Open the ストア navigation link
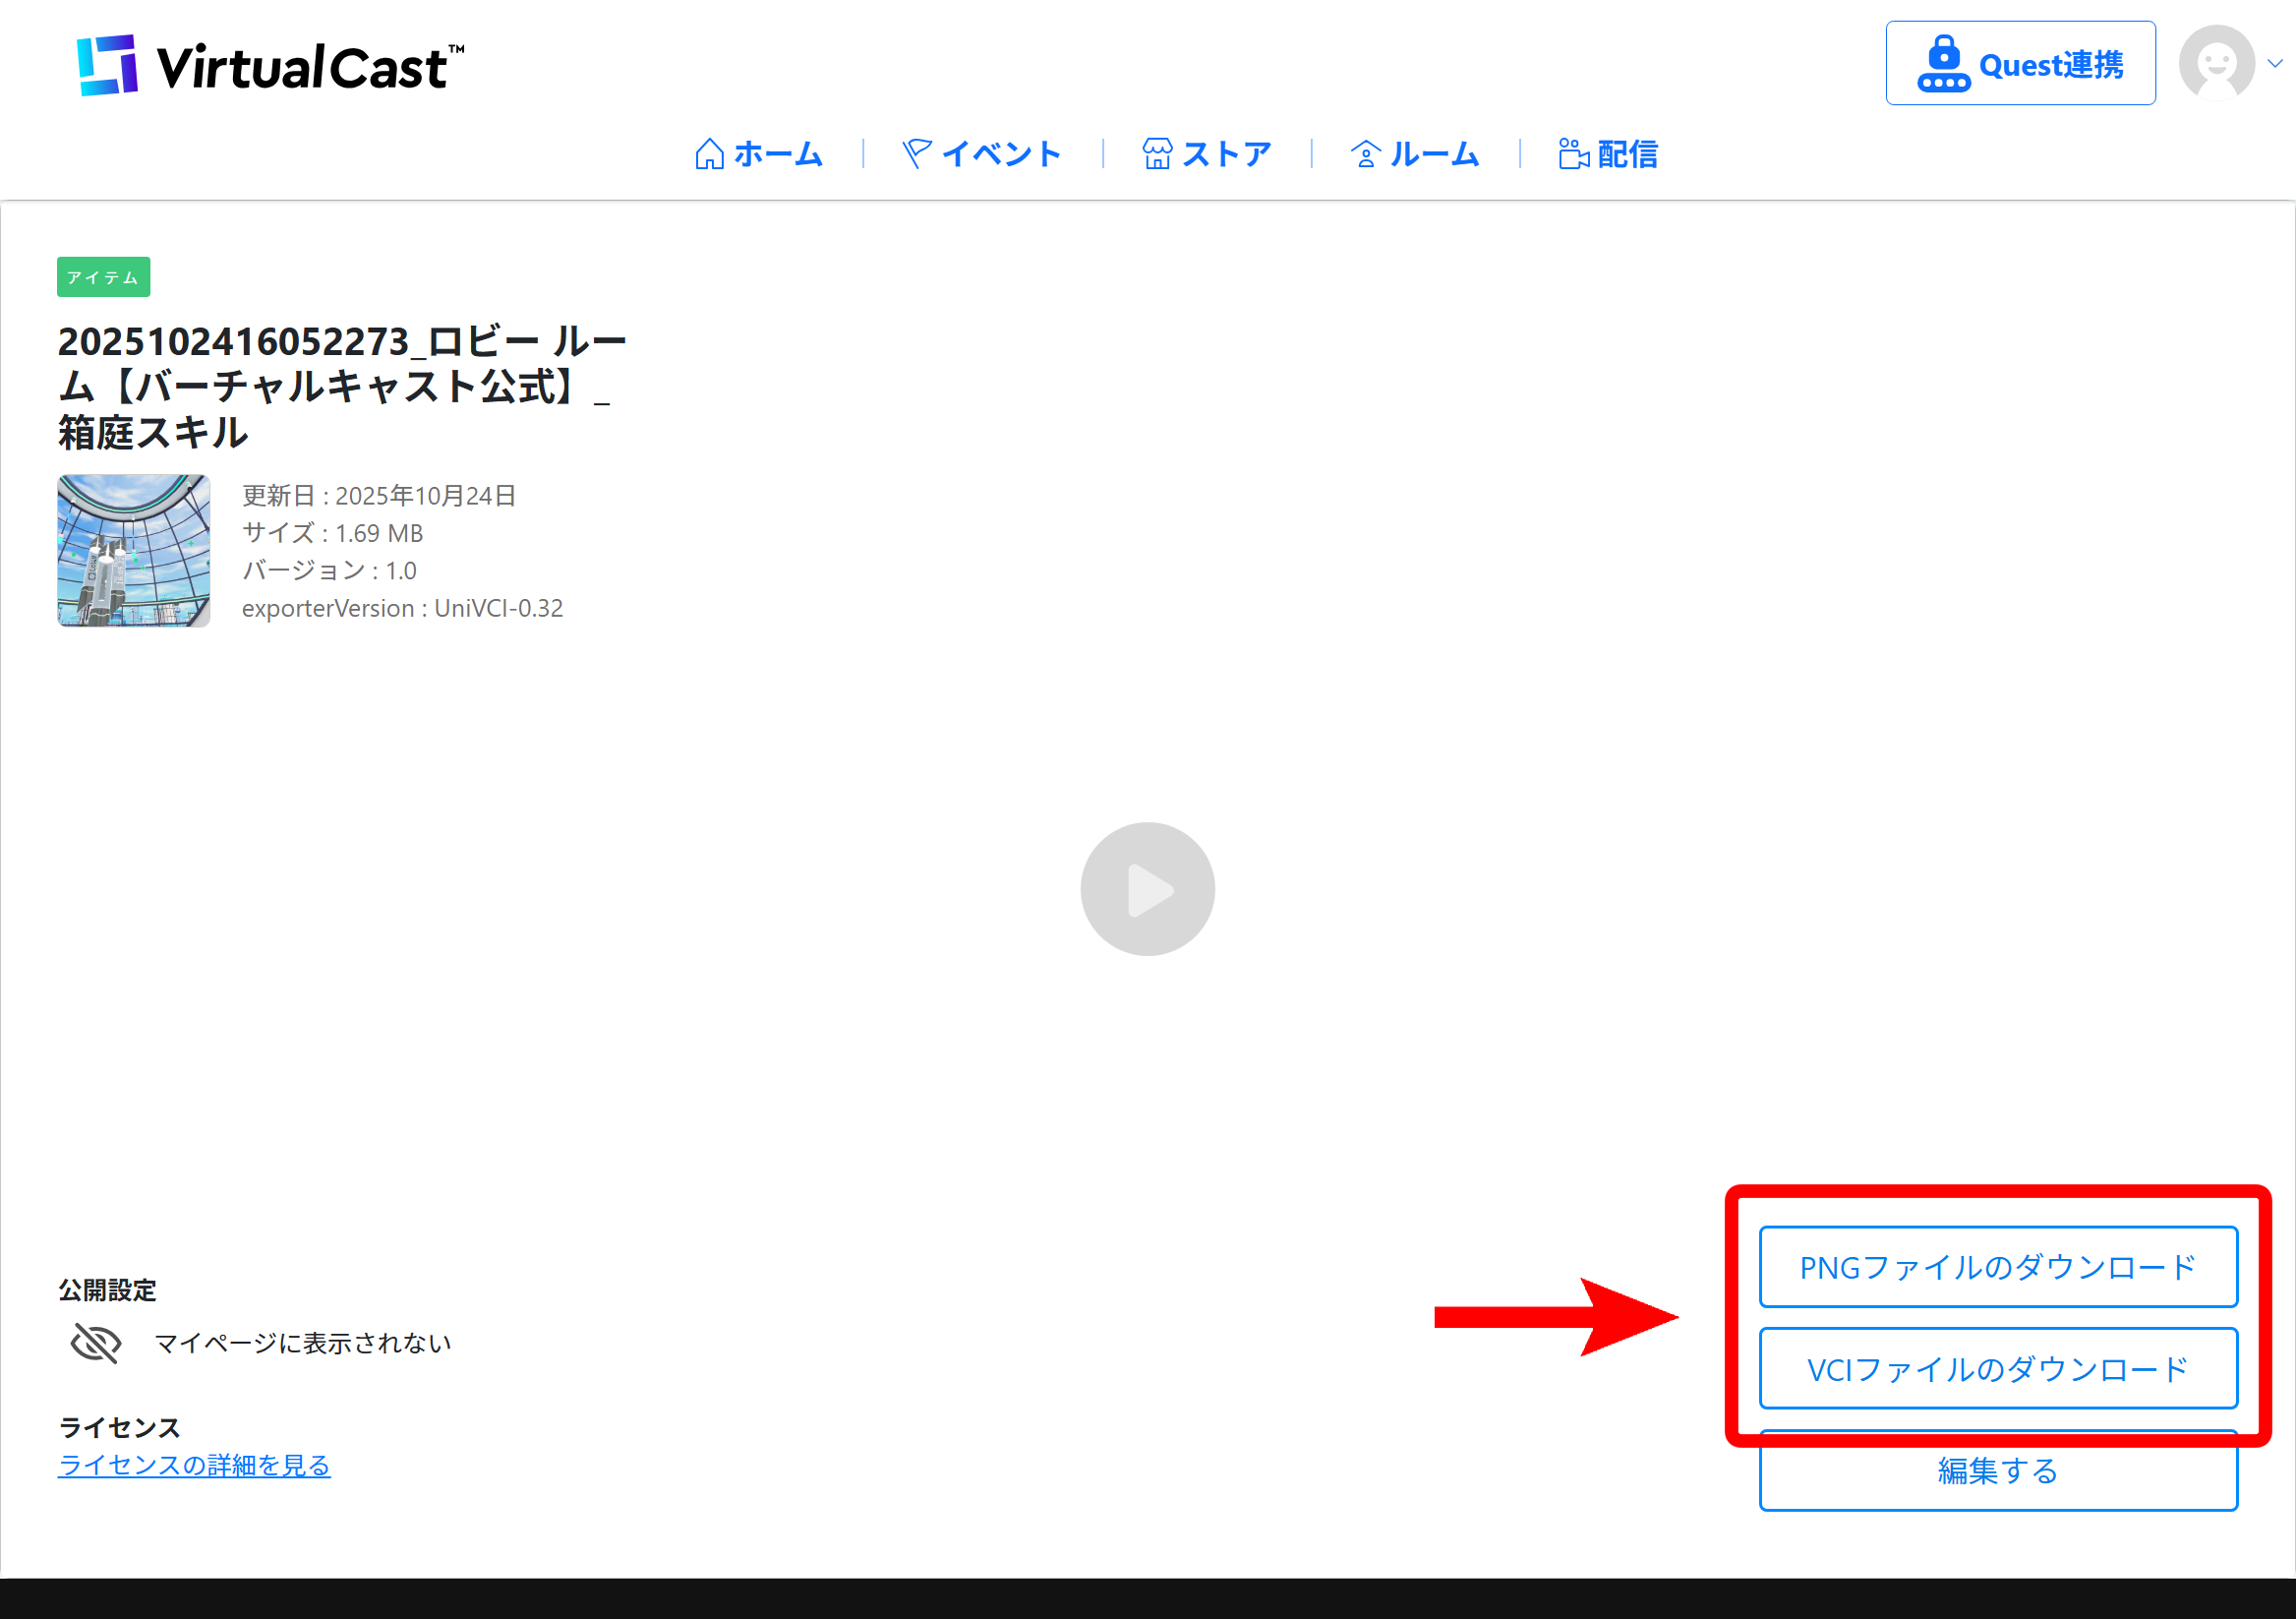This screenshot has height=1619, width=2296. pyautogui.click(x=1226, y=154)
